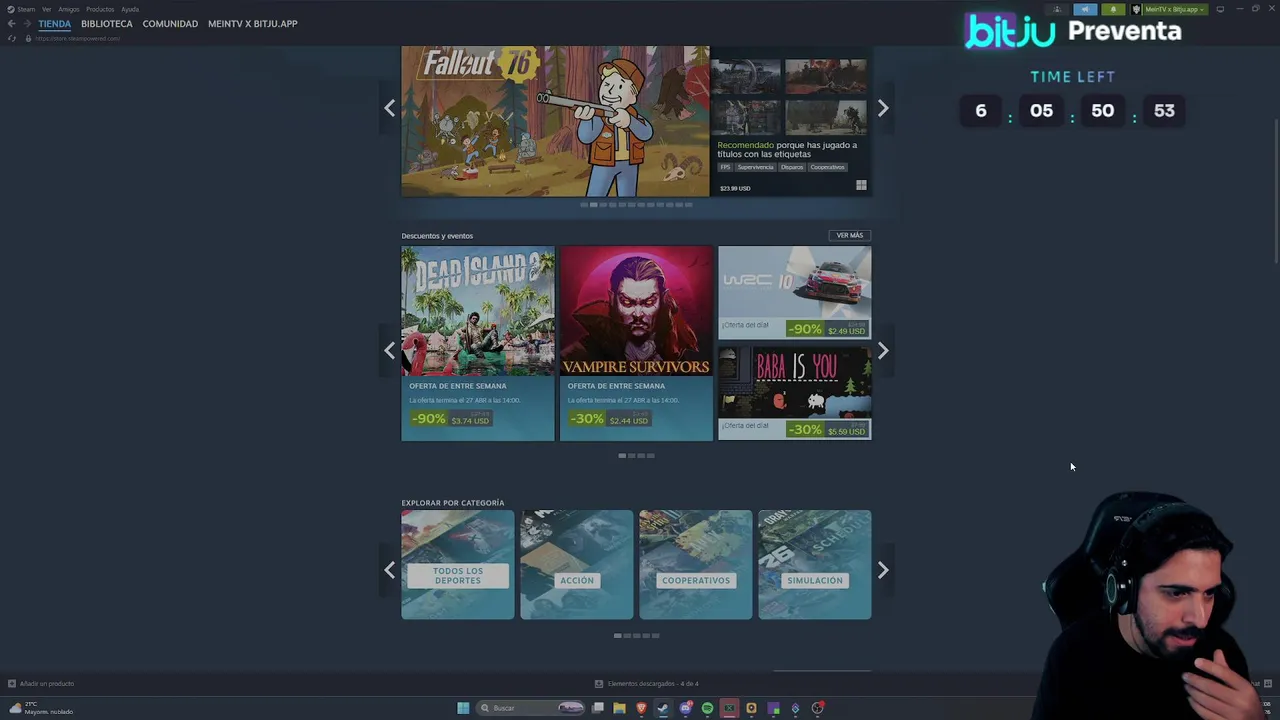Screen dimensions: 1280x720
Task: Click the Windows platform icon on the banner
Action: (861, 185)
